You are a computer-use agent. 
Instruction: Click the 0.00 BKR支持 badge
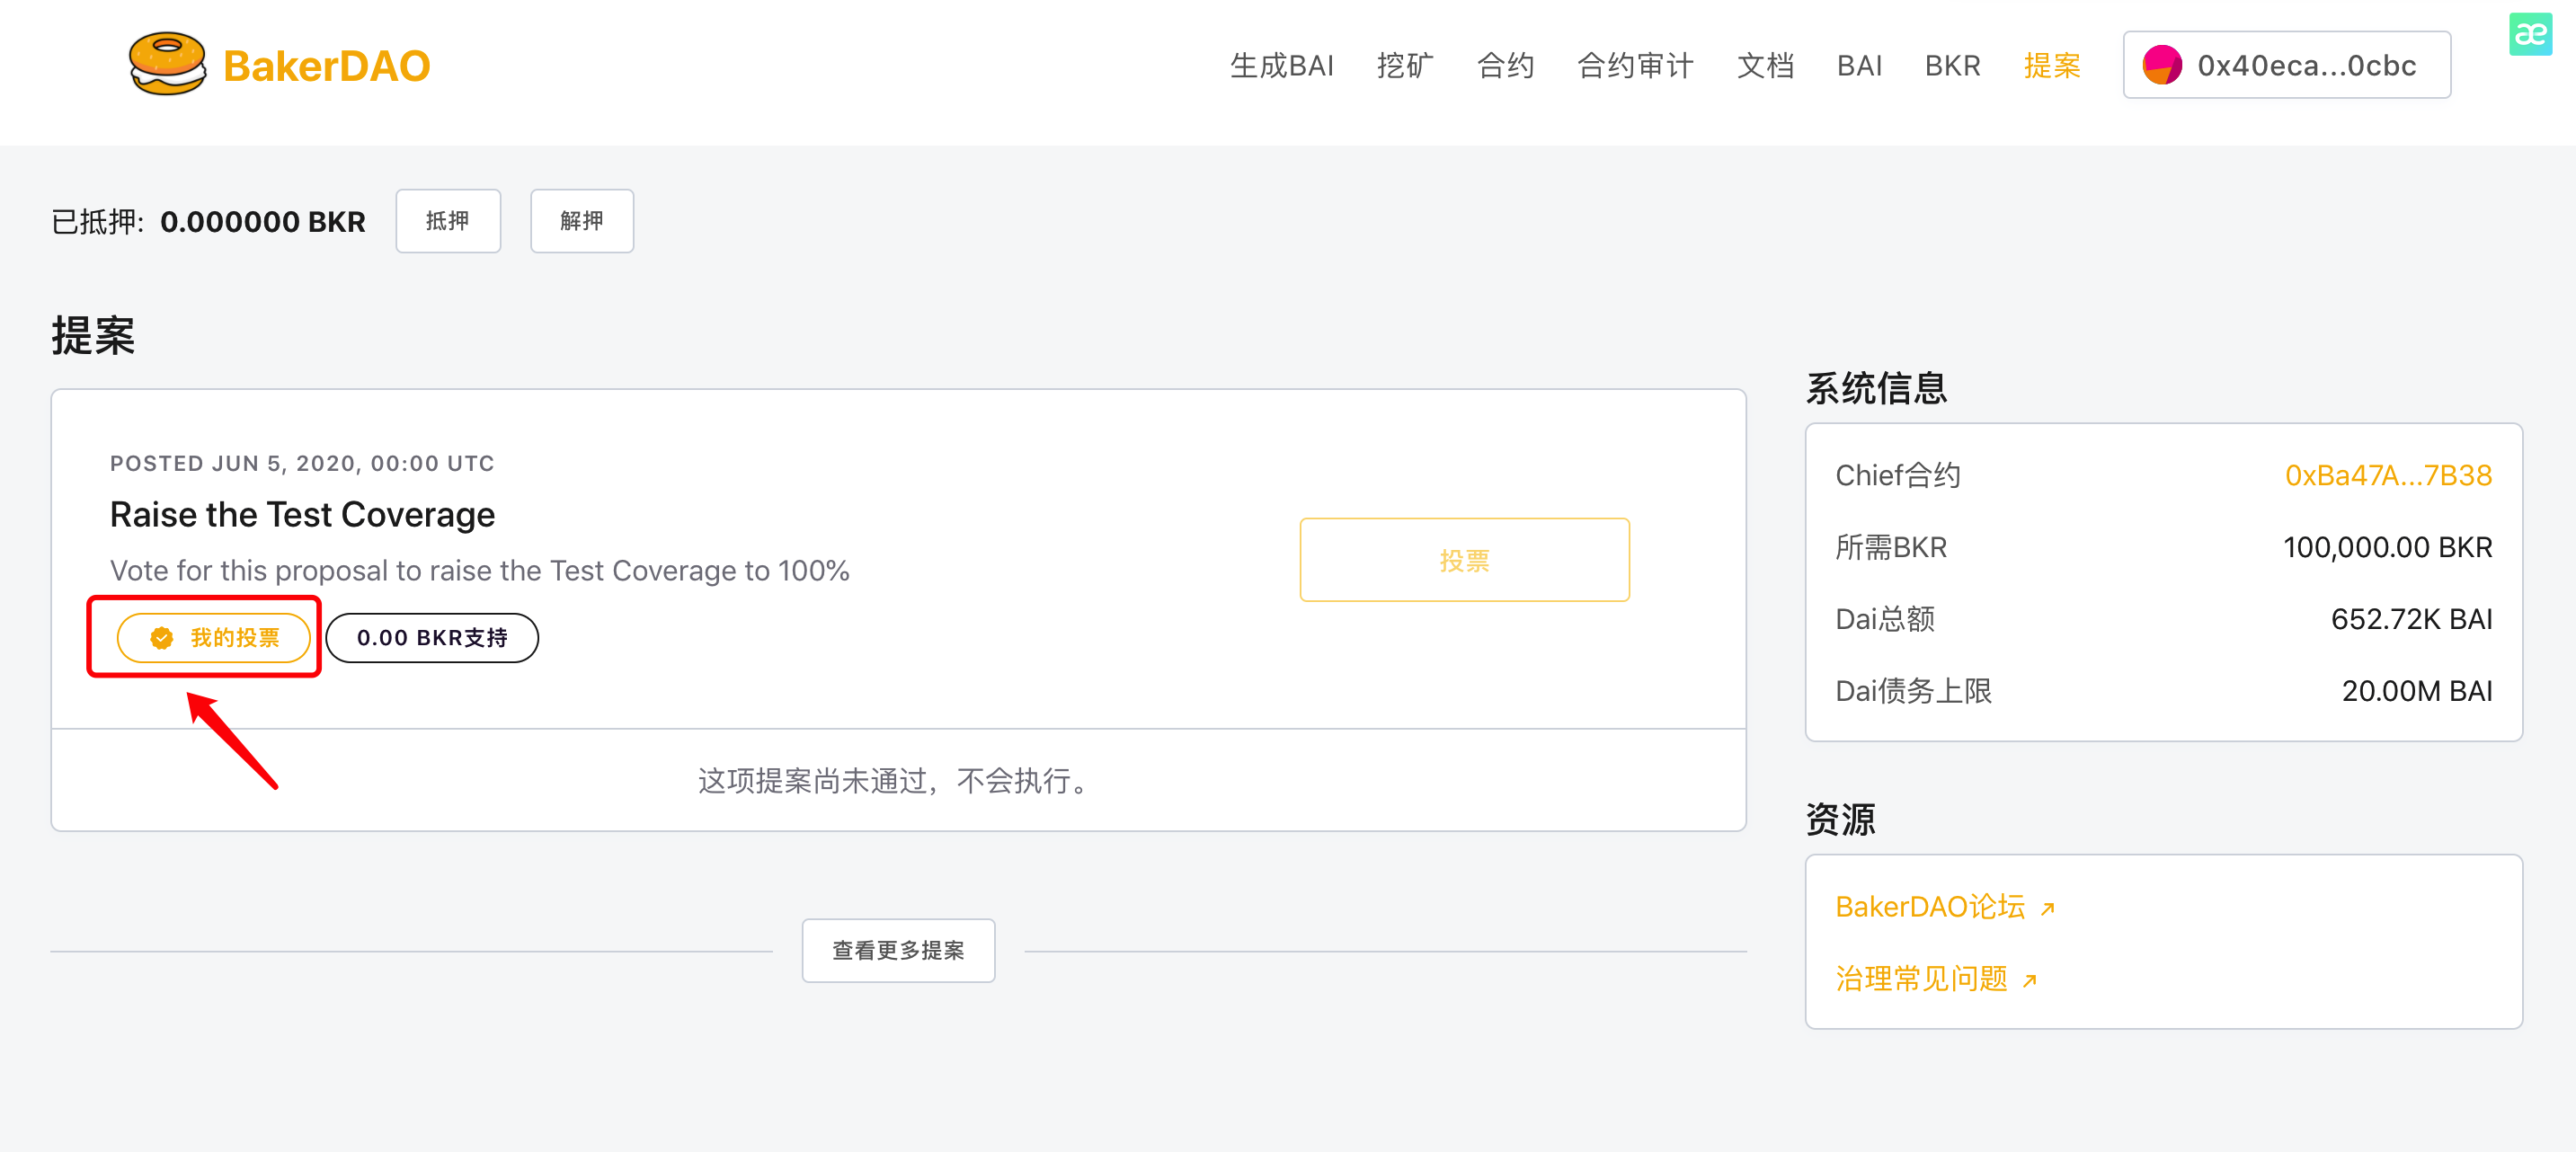[432, 638]
